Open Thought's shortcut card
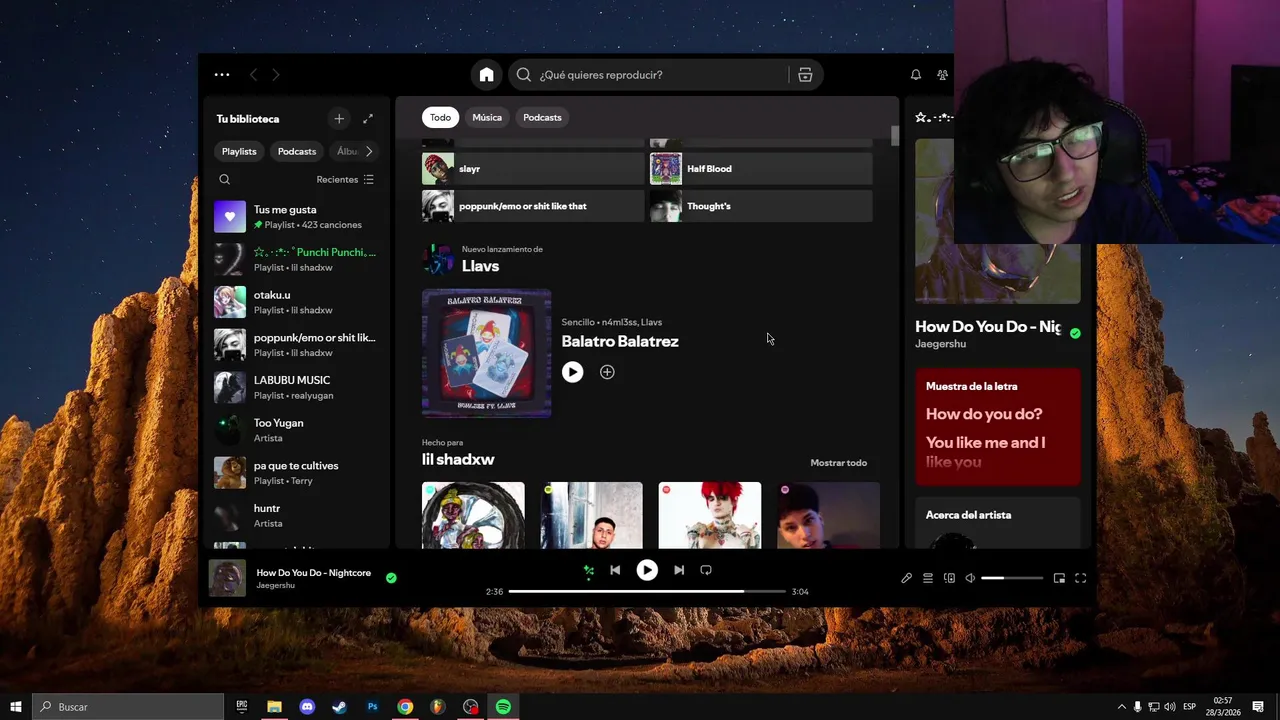This screenshot has height=720, width=1280. coord(761,206)
